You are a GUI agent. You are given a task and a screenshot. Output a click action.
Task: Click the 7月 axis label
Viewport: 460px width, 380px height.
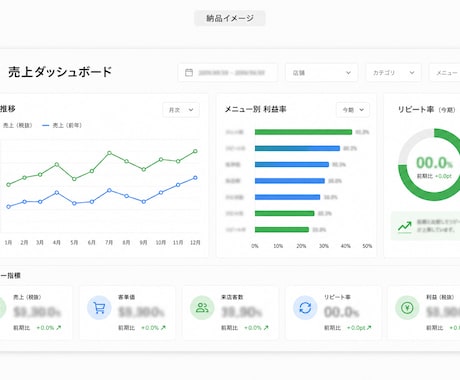point(109,242)
